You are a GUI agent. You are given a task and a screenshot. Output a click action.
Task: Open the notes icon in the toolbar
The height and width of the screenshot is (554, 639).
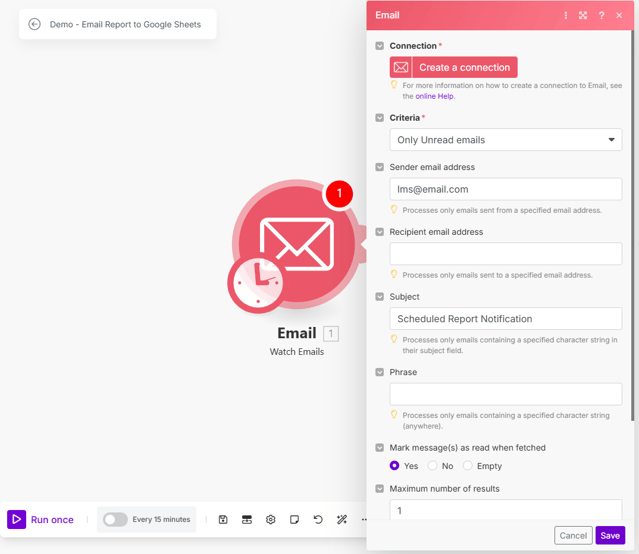[x=294, y=519]
